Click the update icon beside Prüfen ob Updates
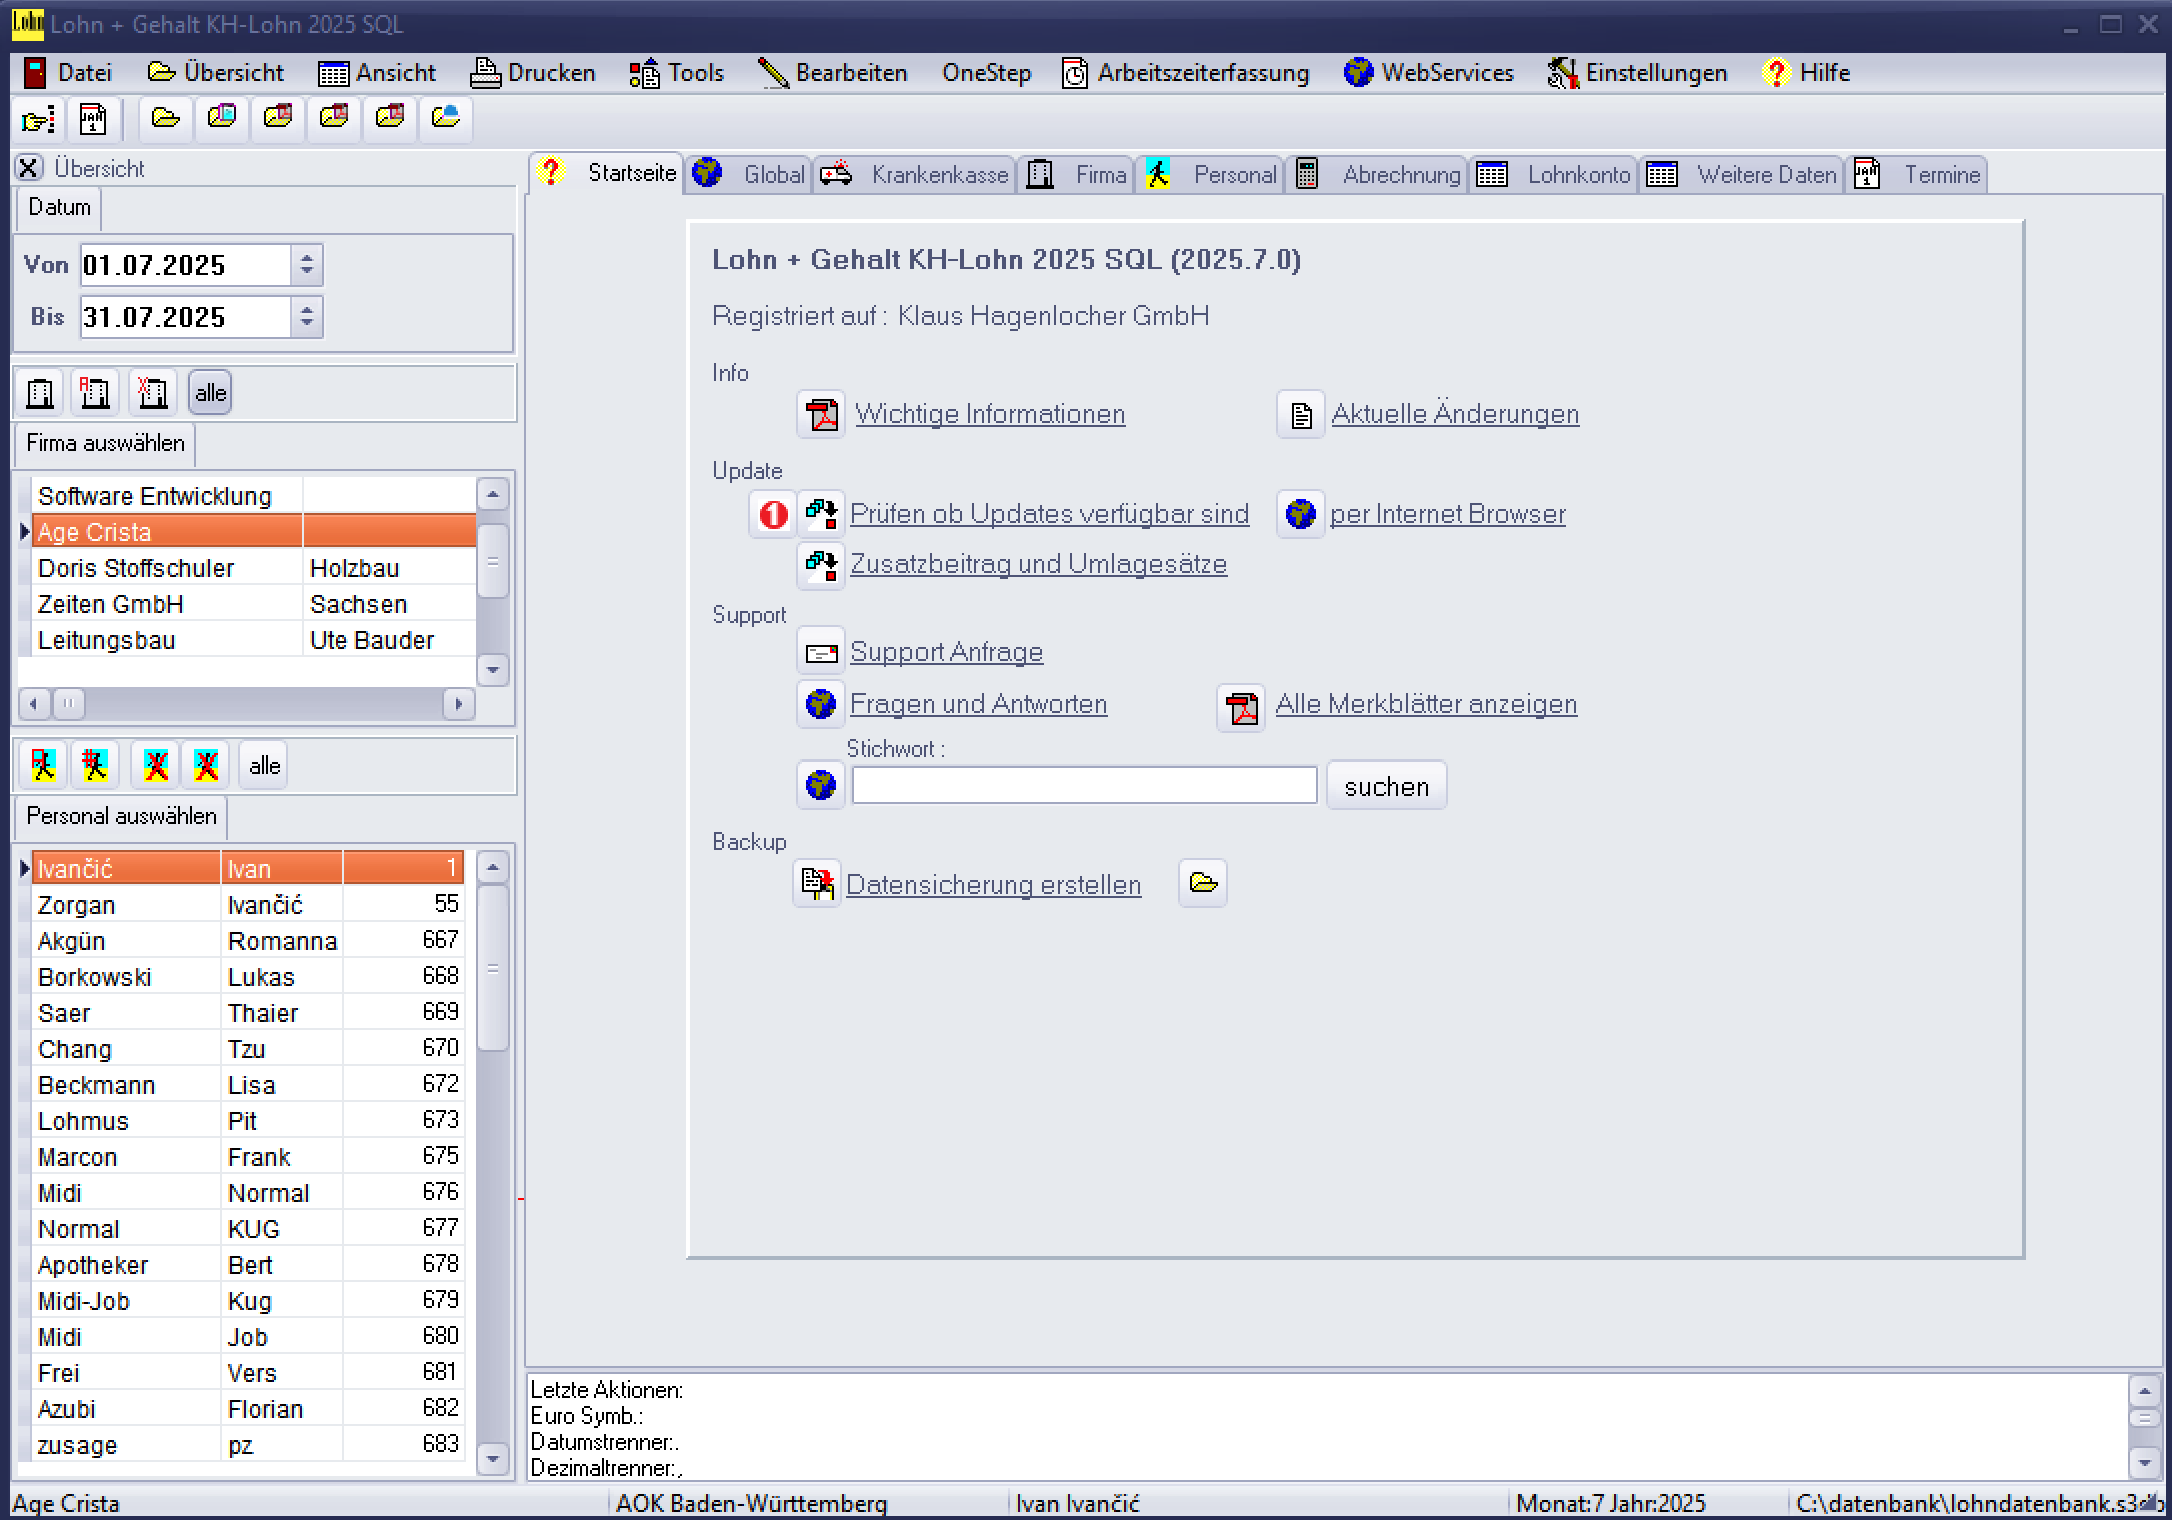Viewport: 2172px width, 1520px height. pos(821,515)
